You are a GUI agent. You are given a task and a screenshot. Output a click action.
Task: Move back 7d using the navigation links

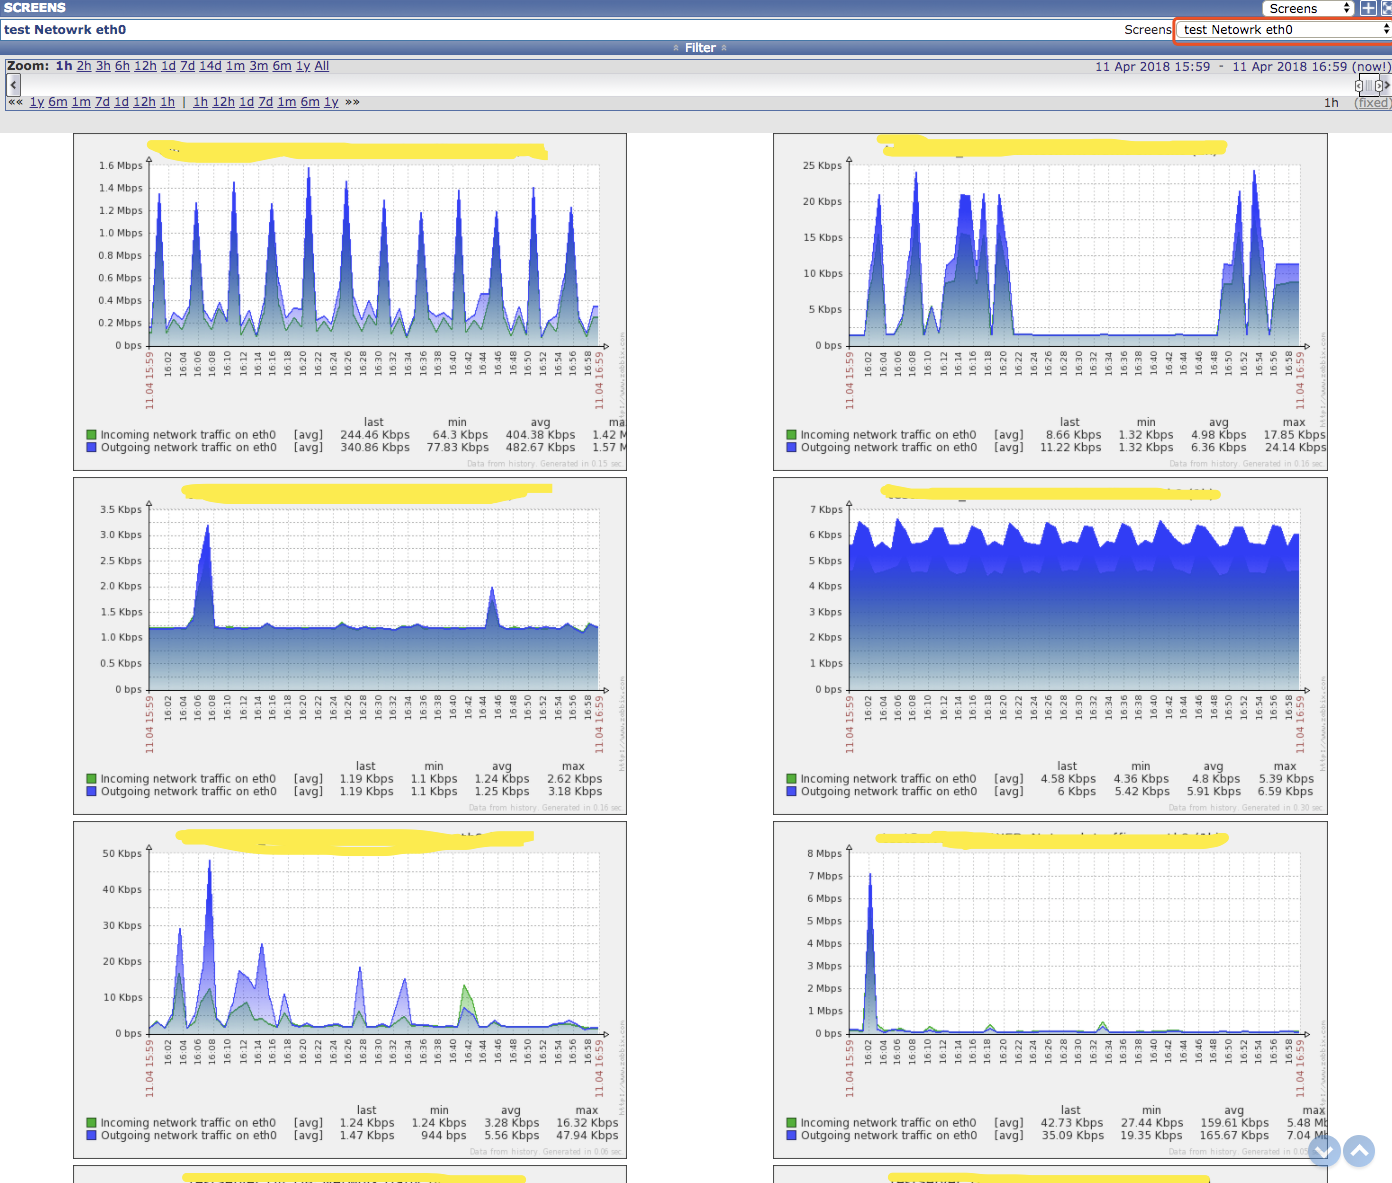click(x=102, y=102)
